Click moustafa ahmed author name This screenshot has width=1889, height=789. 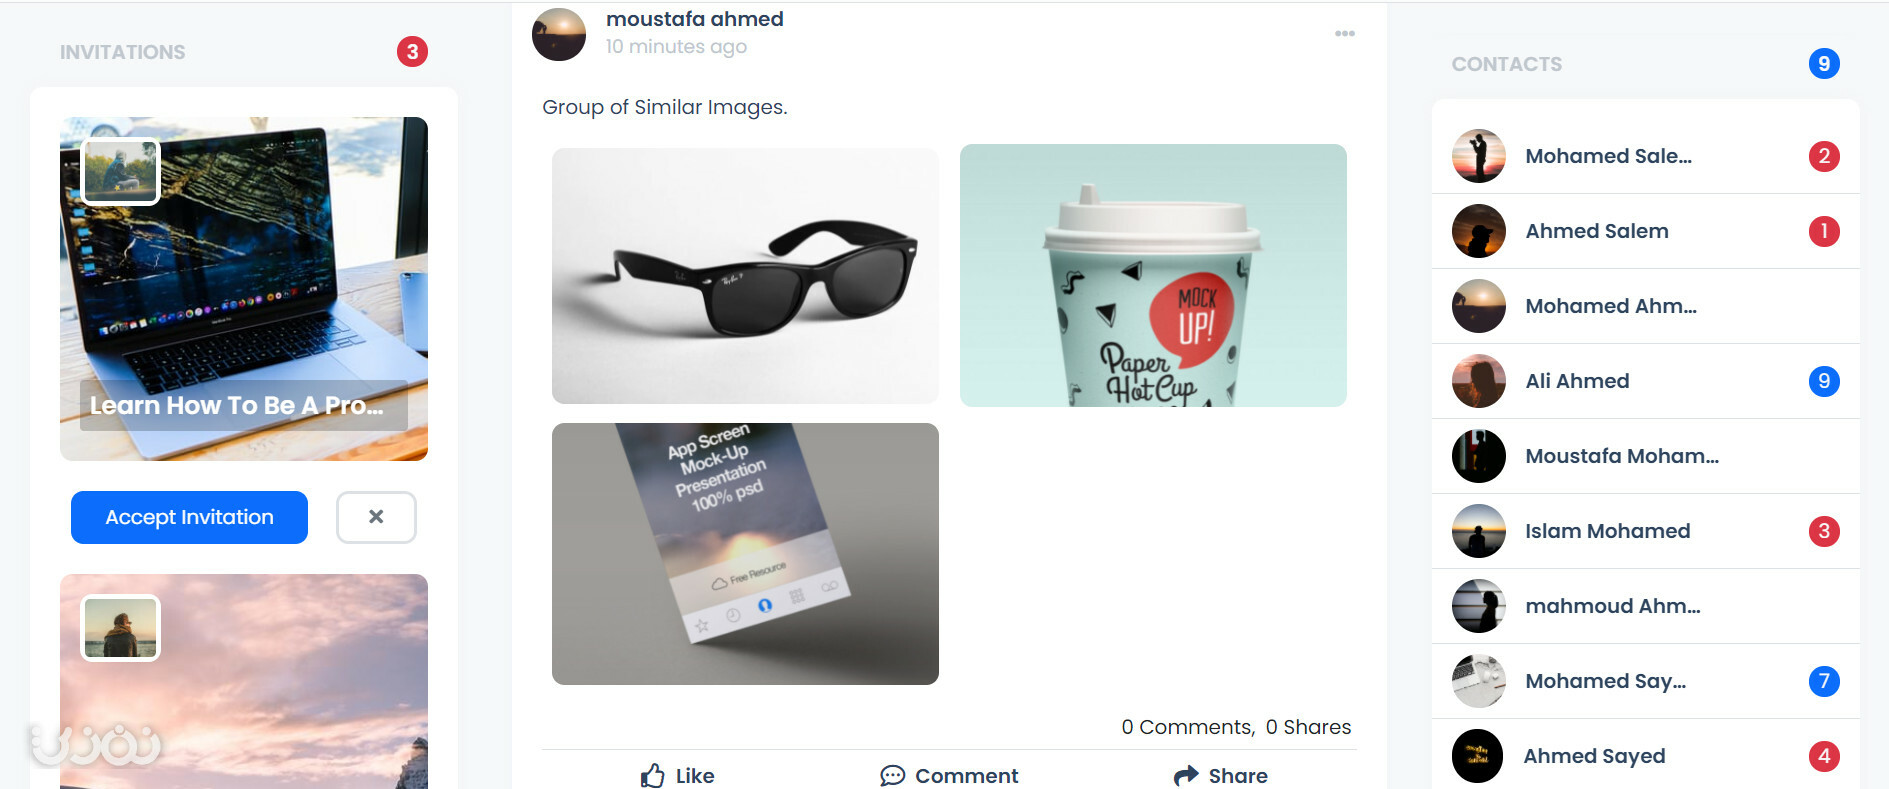pyautogui.click(x=695, y=19)
